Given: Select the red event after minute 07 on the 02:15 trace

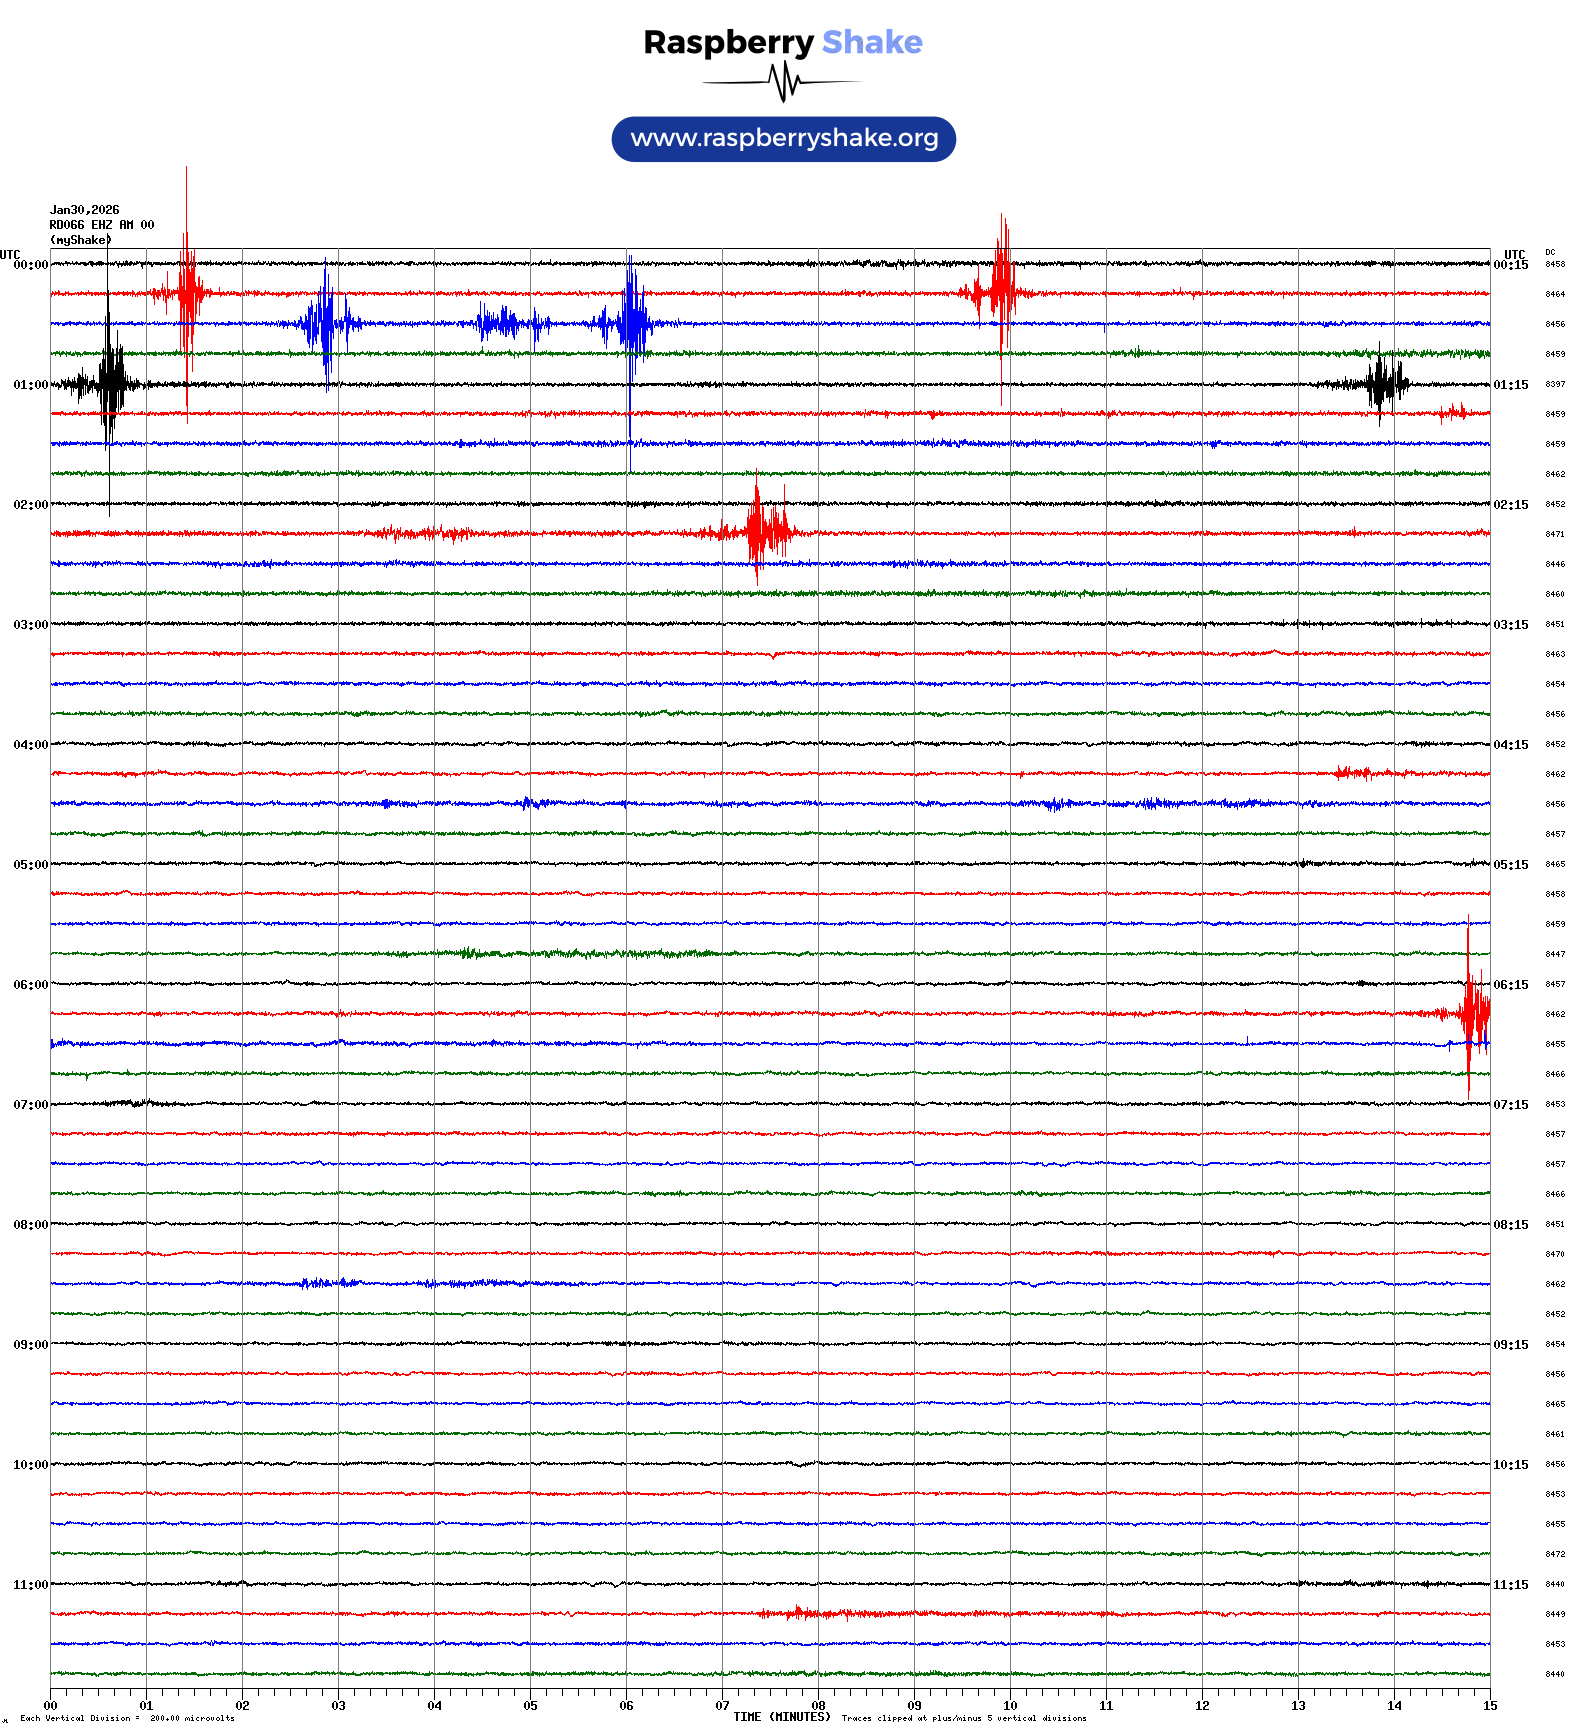Looking at the screenshot, I should (x=760, y=532).
